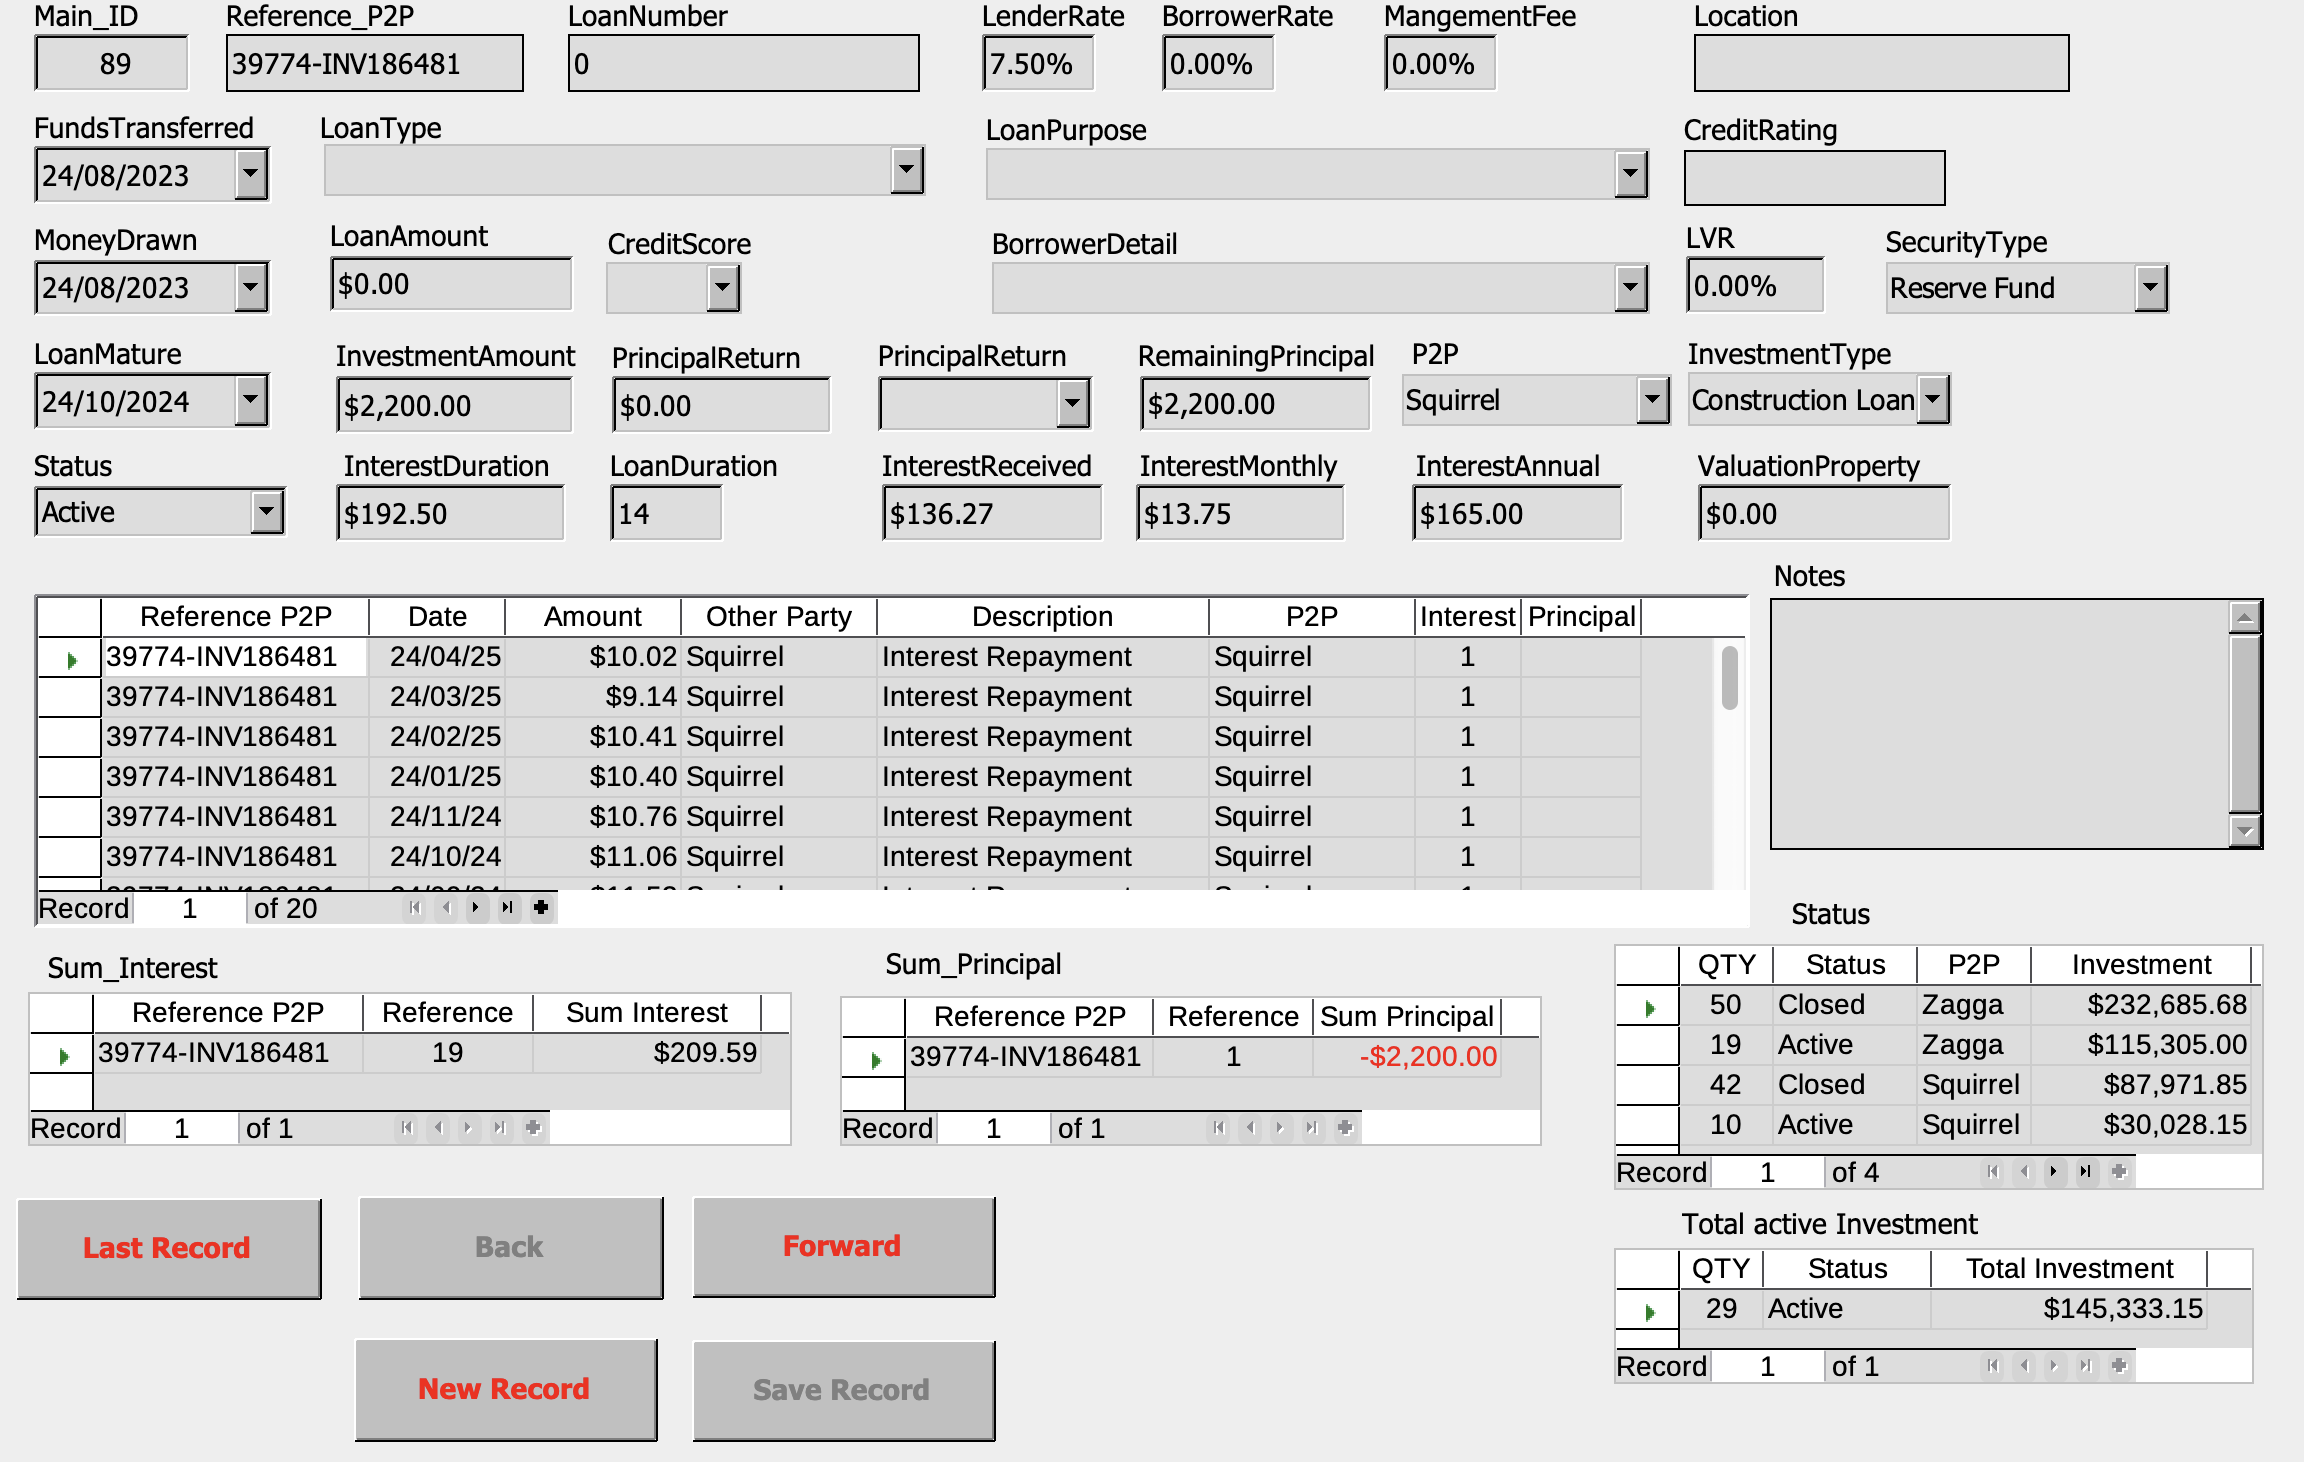
Task: Expand the InvestmentType Construction Loan dropdown
Action: 1933,400
